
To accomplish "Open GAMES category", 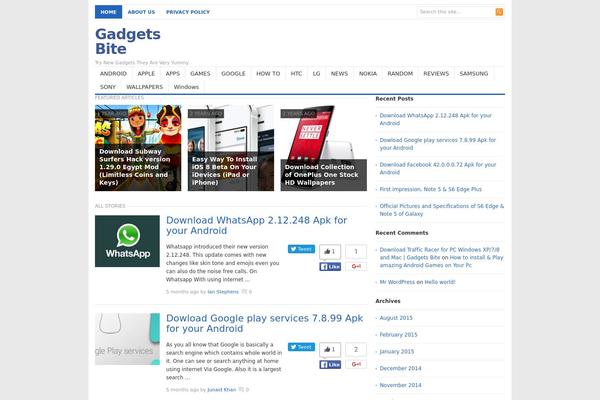I will pos(201,73).
